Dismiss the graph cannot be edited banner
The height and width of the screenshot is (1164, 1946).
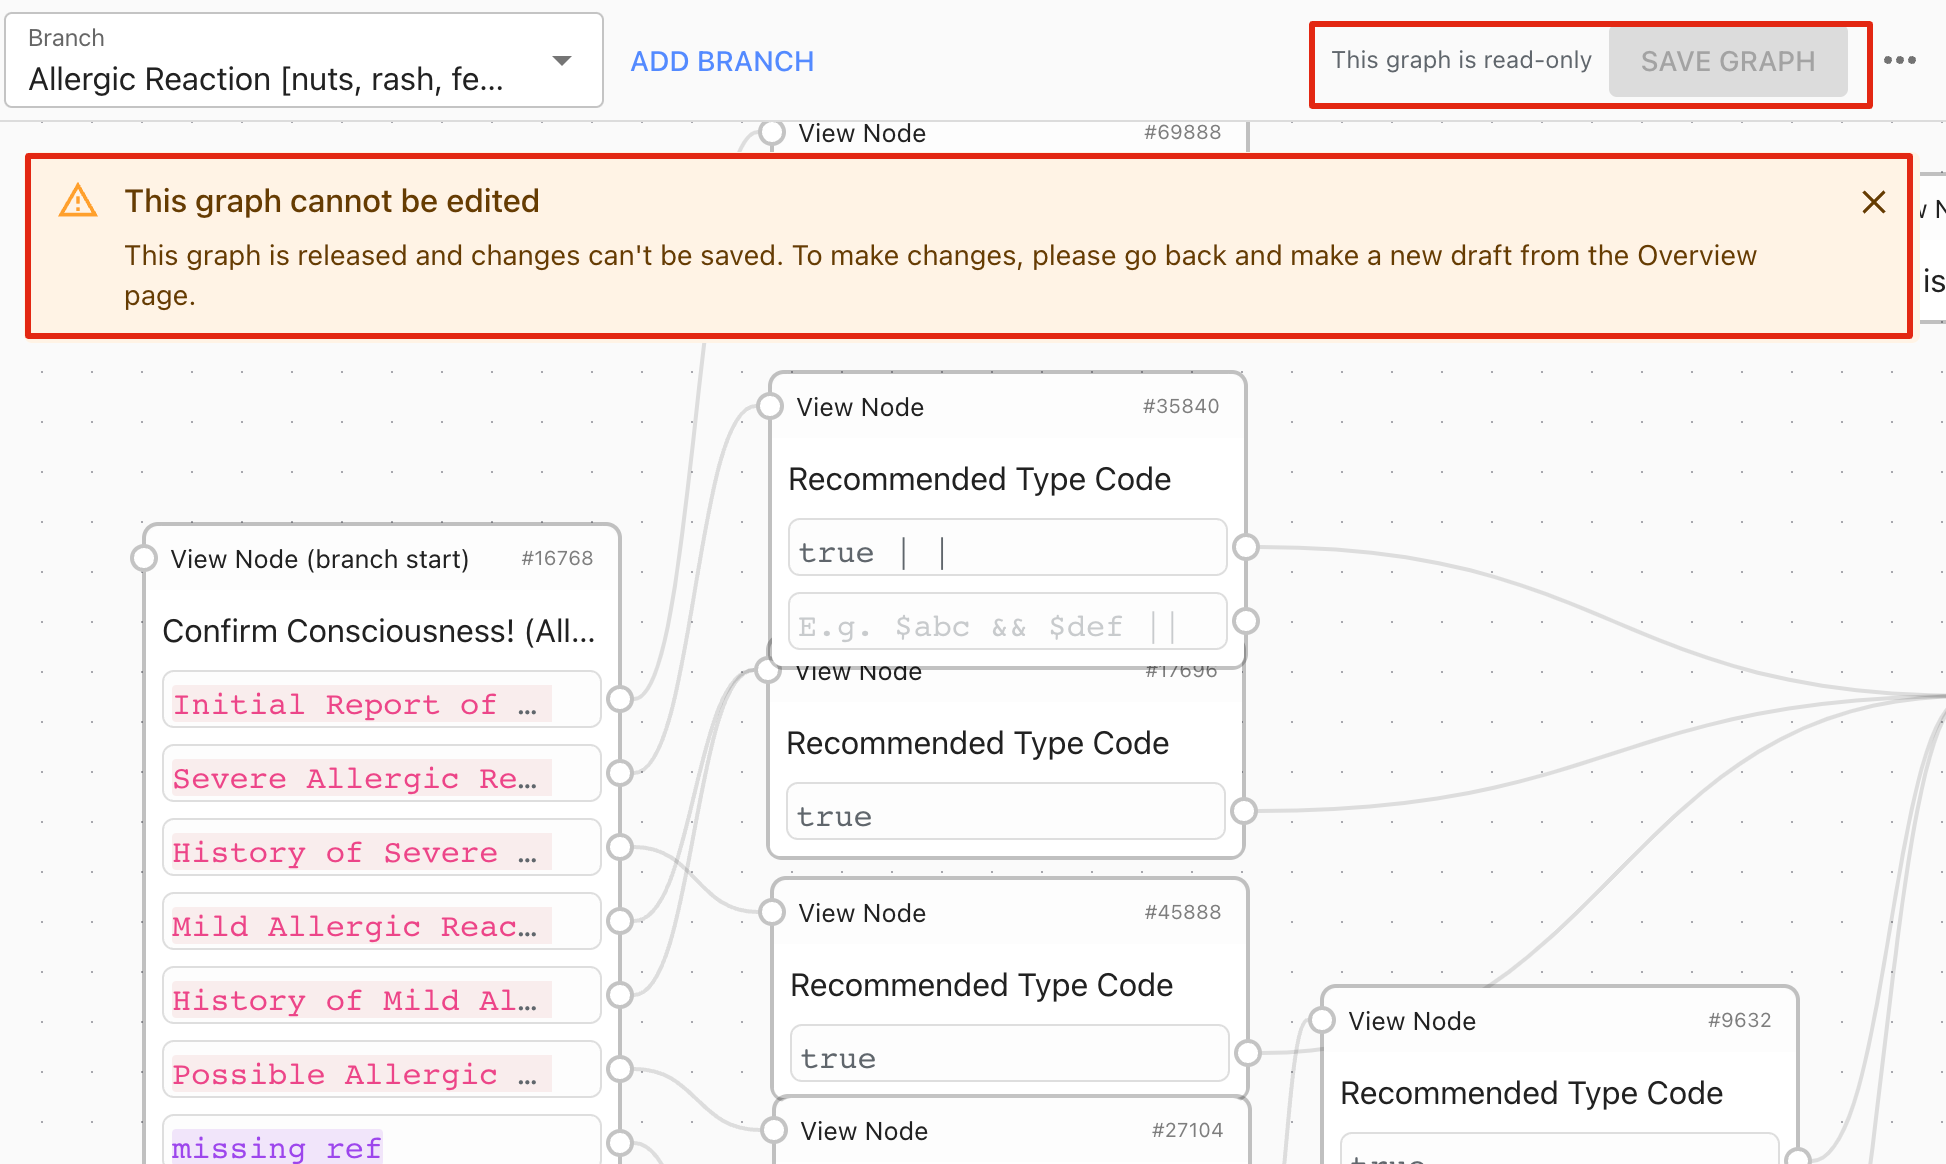click(1873, 202)
